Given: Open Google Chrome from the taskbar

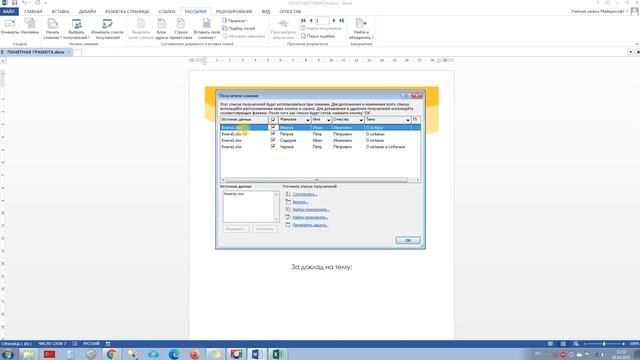Looking at the screenshot, I should coord(111,354).
